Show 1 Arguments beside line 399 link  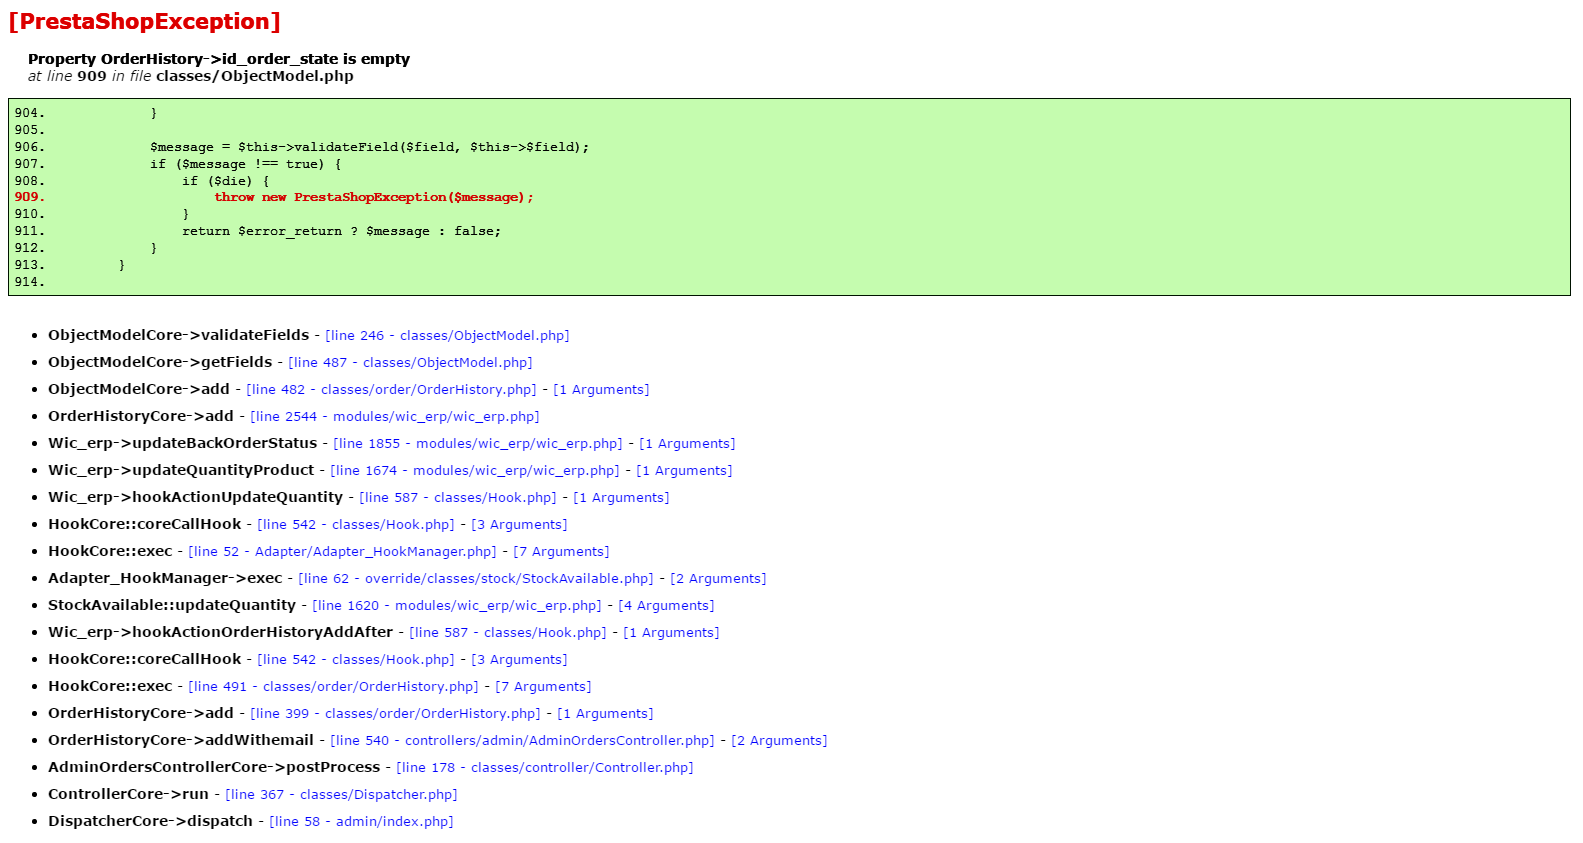[605, 714]
